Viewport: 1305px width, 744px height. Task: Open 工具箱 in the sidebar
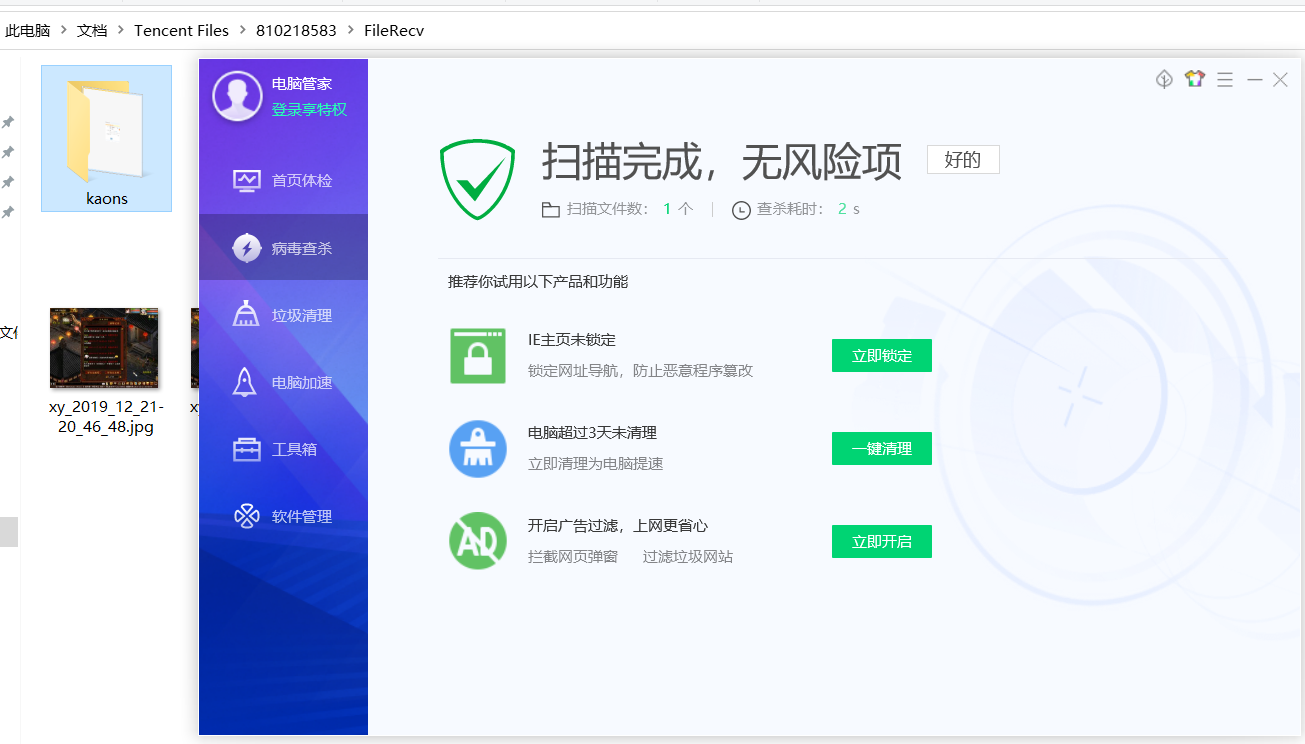pos(284,449)
